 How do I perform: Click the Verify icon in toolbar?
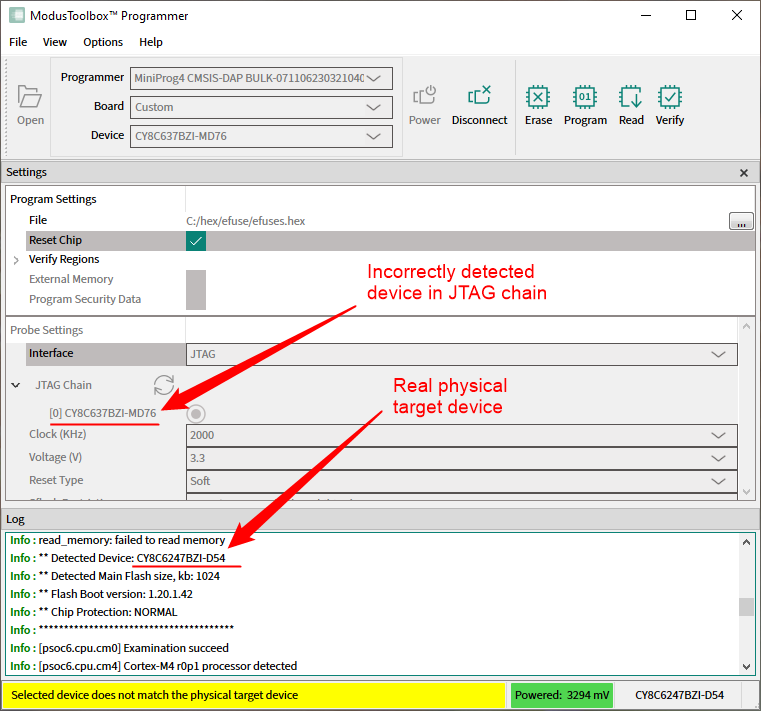pyautogui.click(x=670, y=98)
